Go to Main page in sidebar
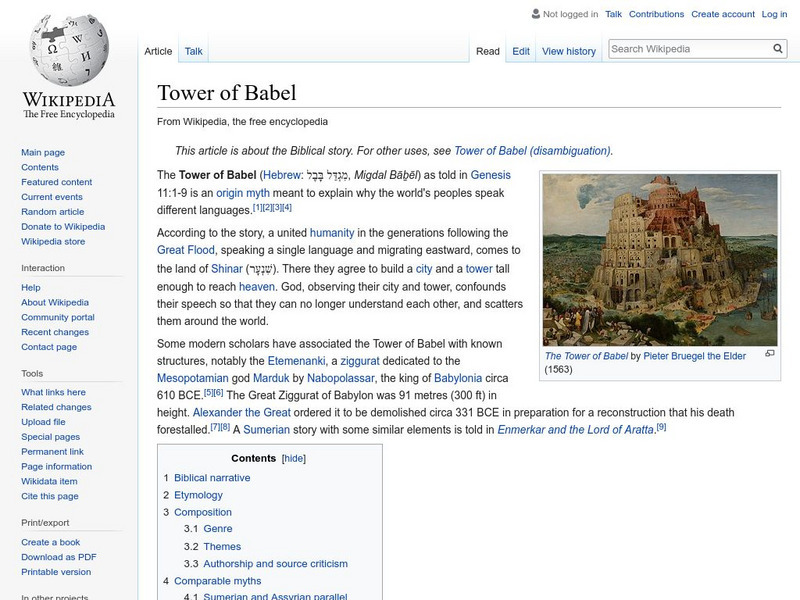Screen dimensions: 800x600 43,152
